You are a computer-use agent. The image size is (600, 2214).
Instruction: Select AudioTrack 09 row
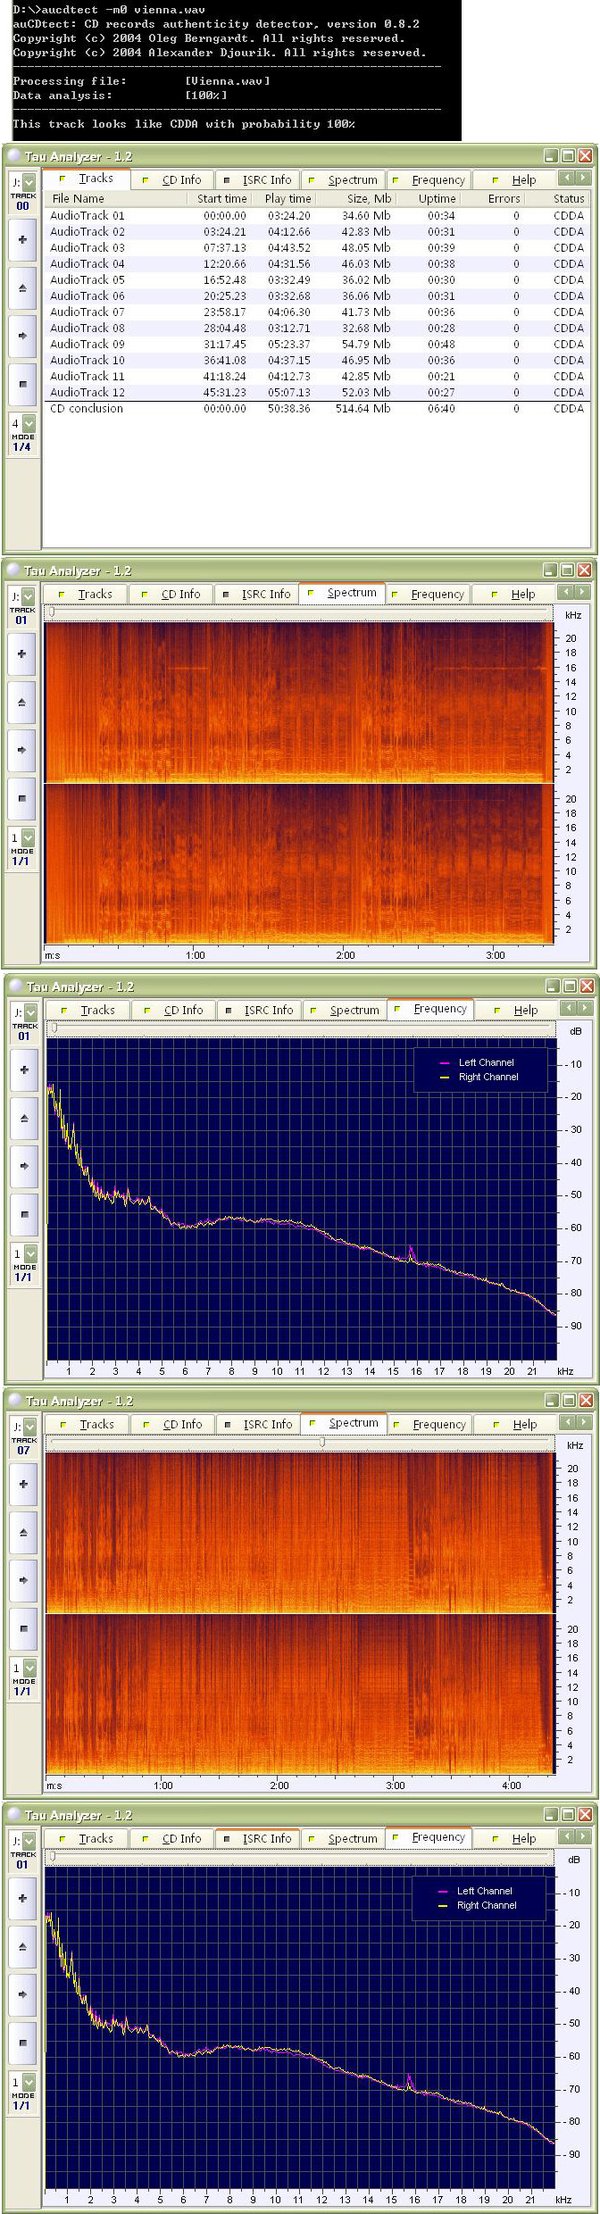(316, 344)
